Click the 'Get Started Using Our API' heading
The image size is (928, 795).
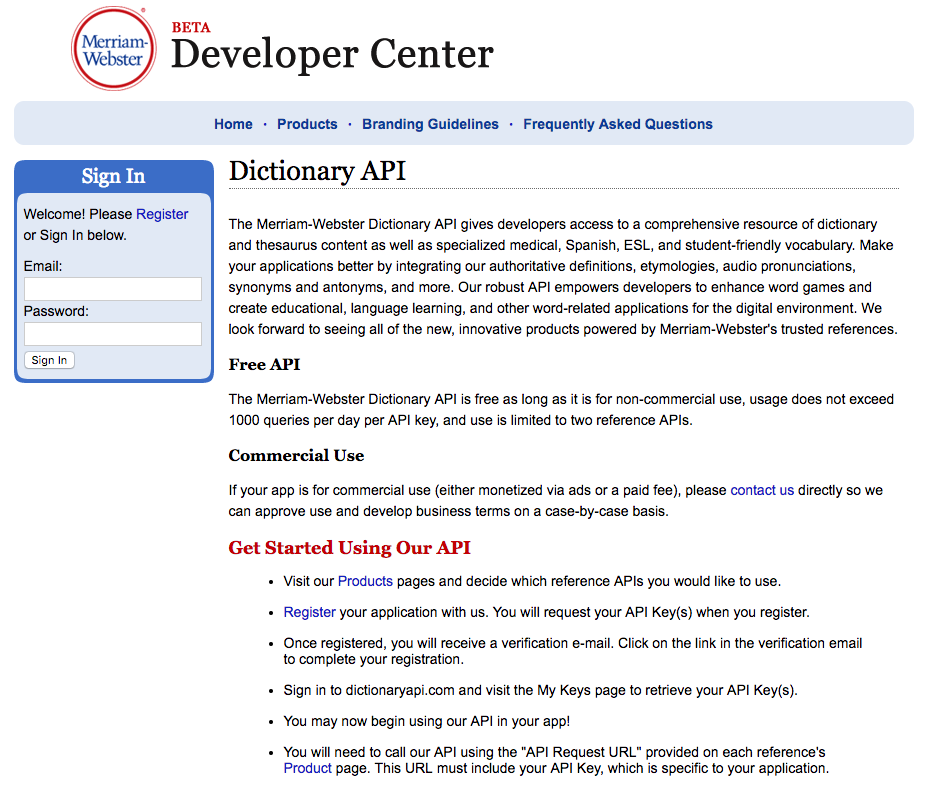[x=350, y=548]
